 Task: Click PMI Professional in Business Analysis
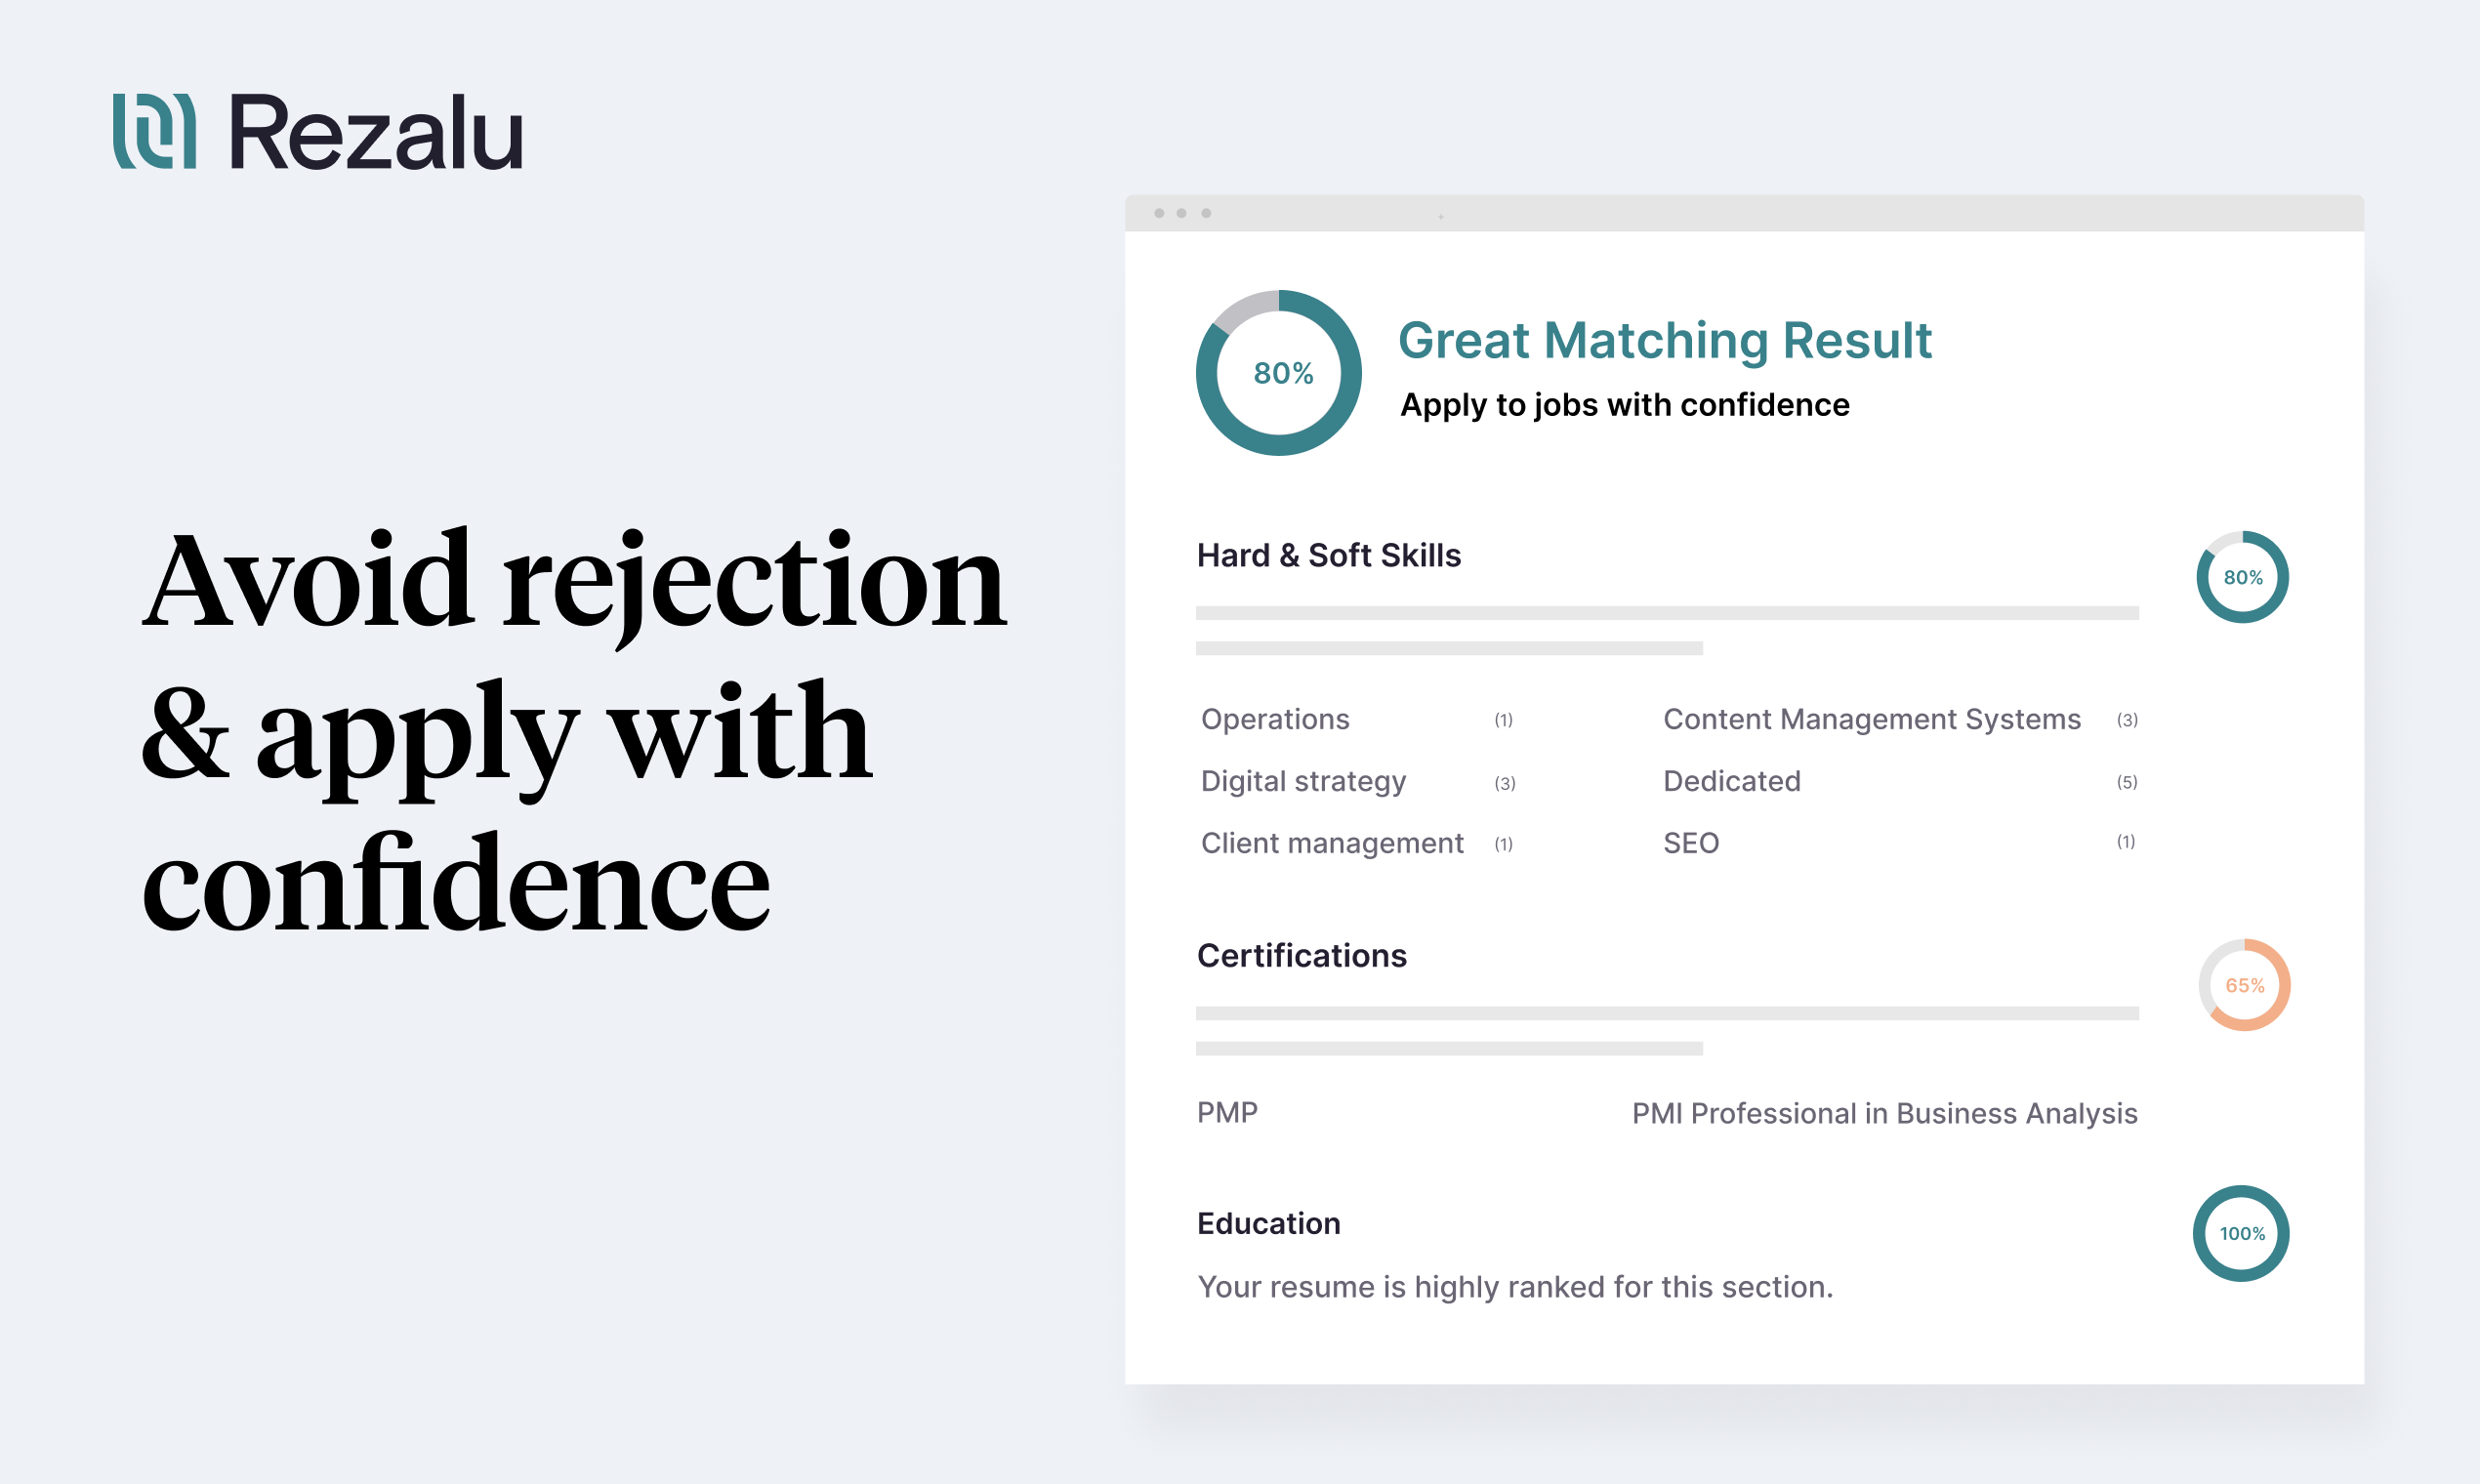pos(1884,1113)
